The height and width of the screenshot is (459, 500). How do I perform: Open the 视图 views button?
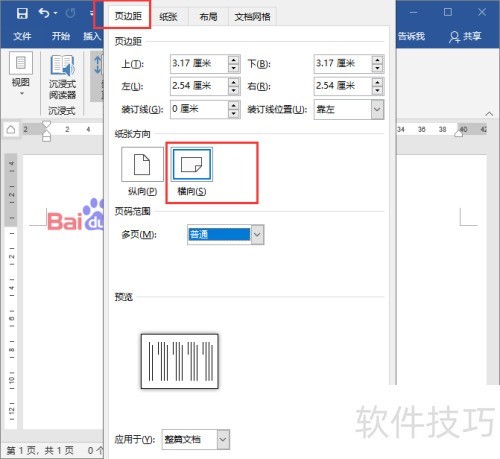tap(21, 73)
